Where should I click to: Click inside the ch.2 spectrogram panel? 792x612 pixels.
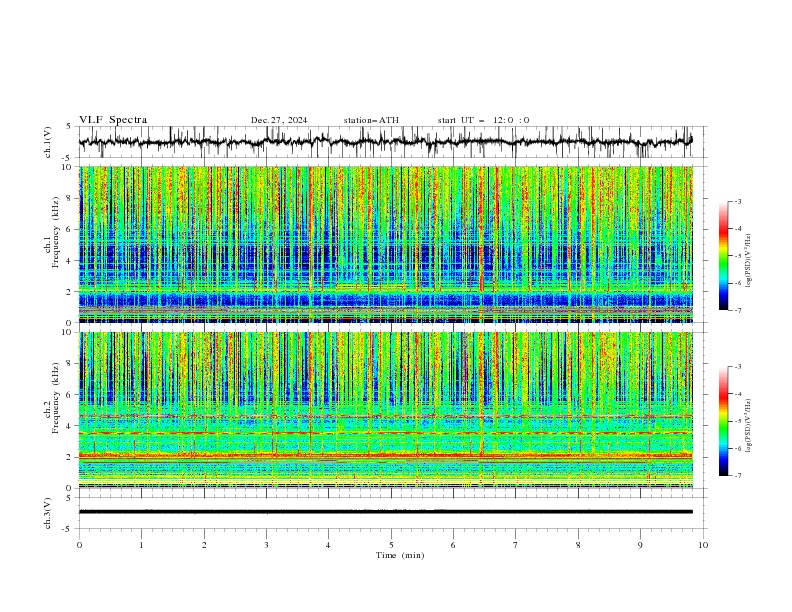[386, 410]
